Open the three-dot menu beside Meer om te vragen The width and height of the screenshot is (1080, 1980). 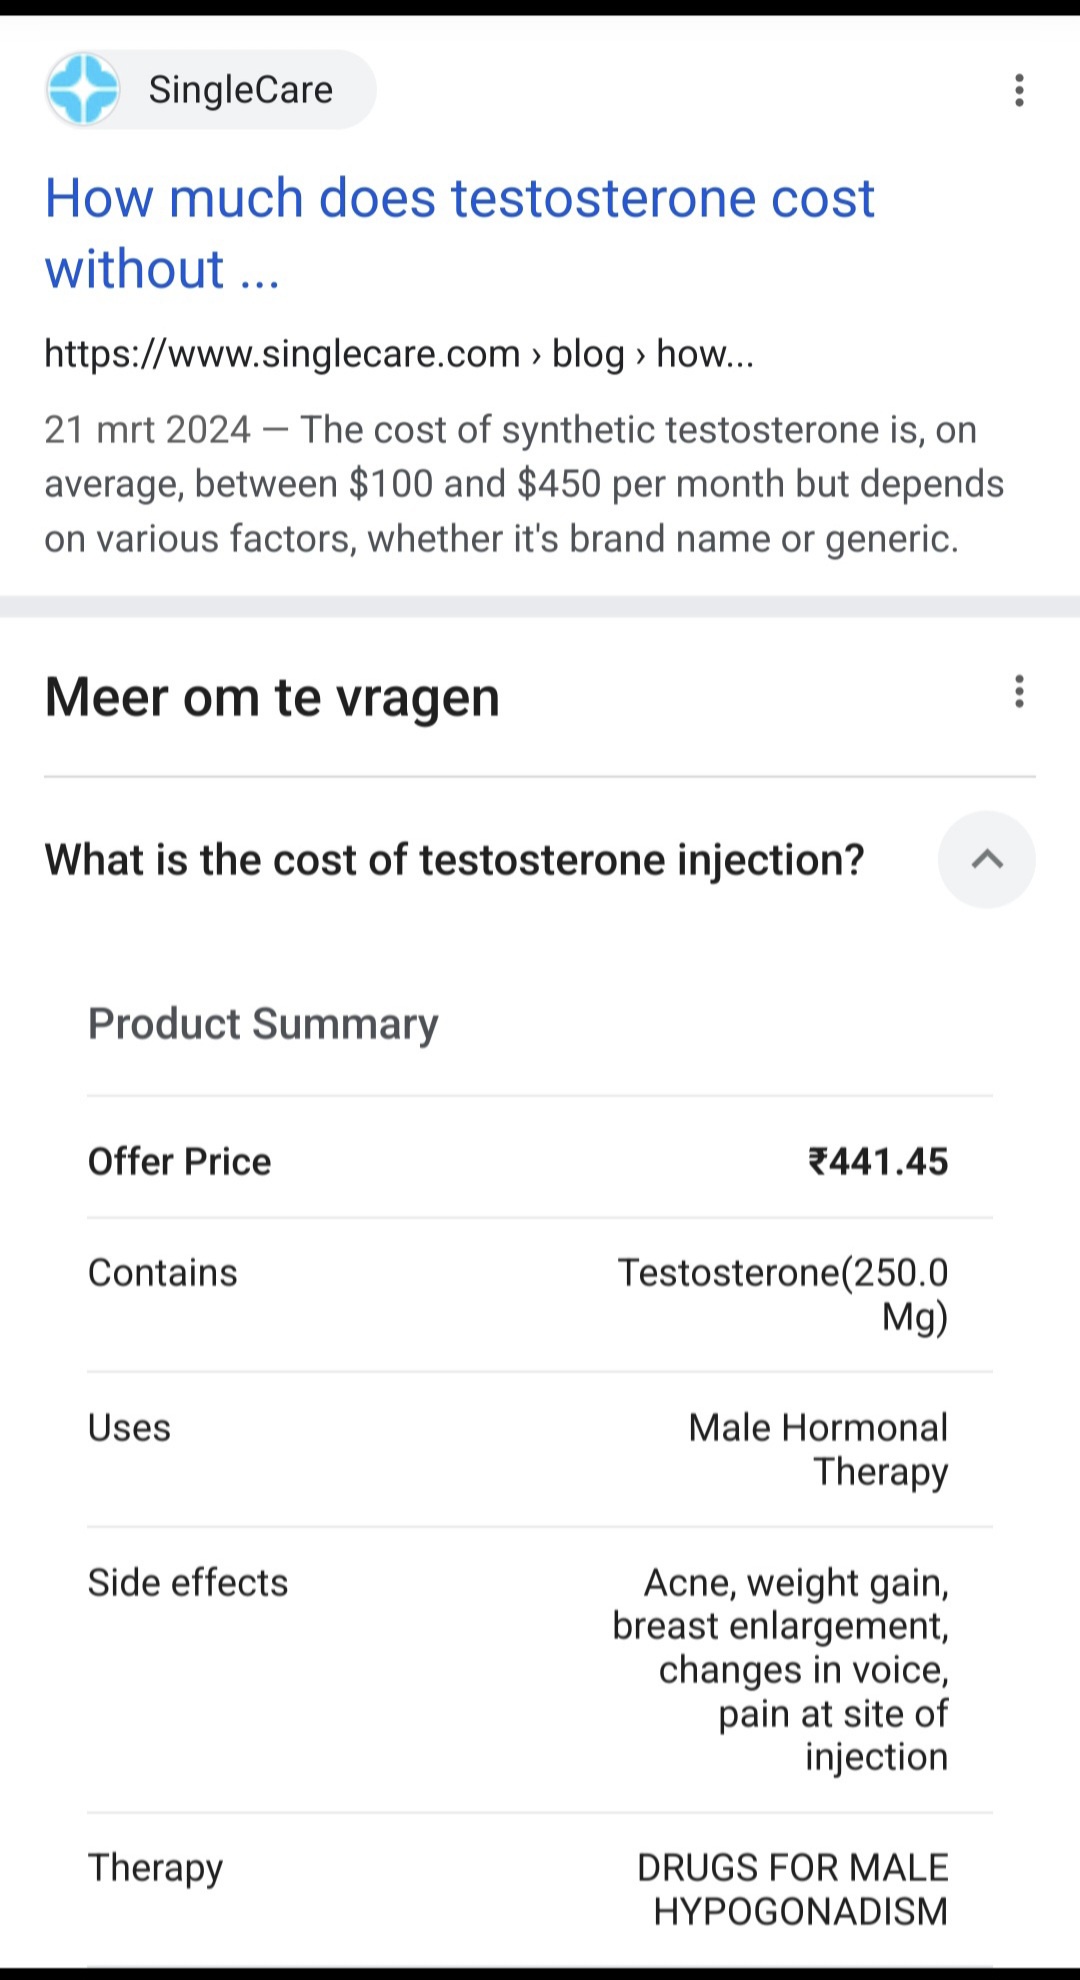(1019, 692)
